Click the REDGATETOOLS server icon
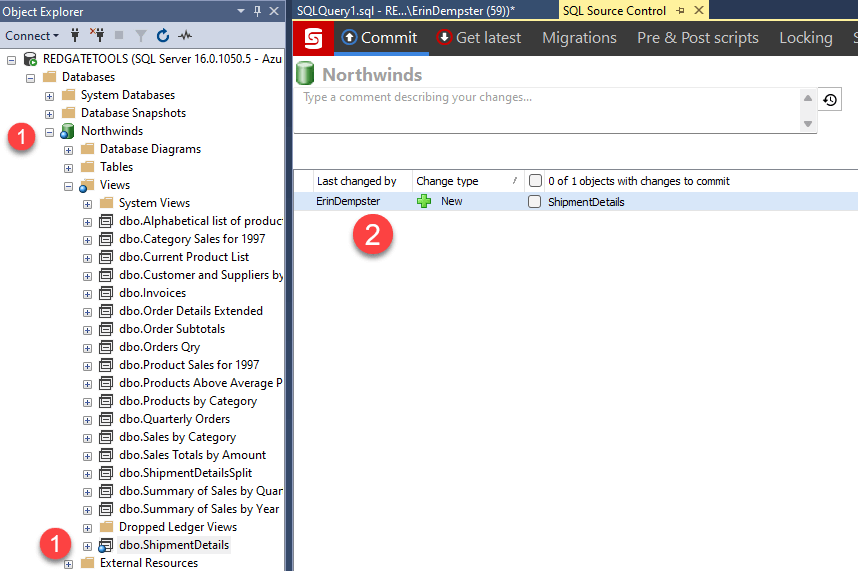The height and width of the screenshot is (571, 858). point(30,59)
